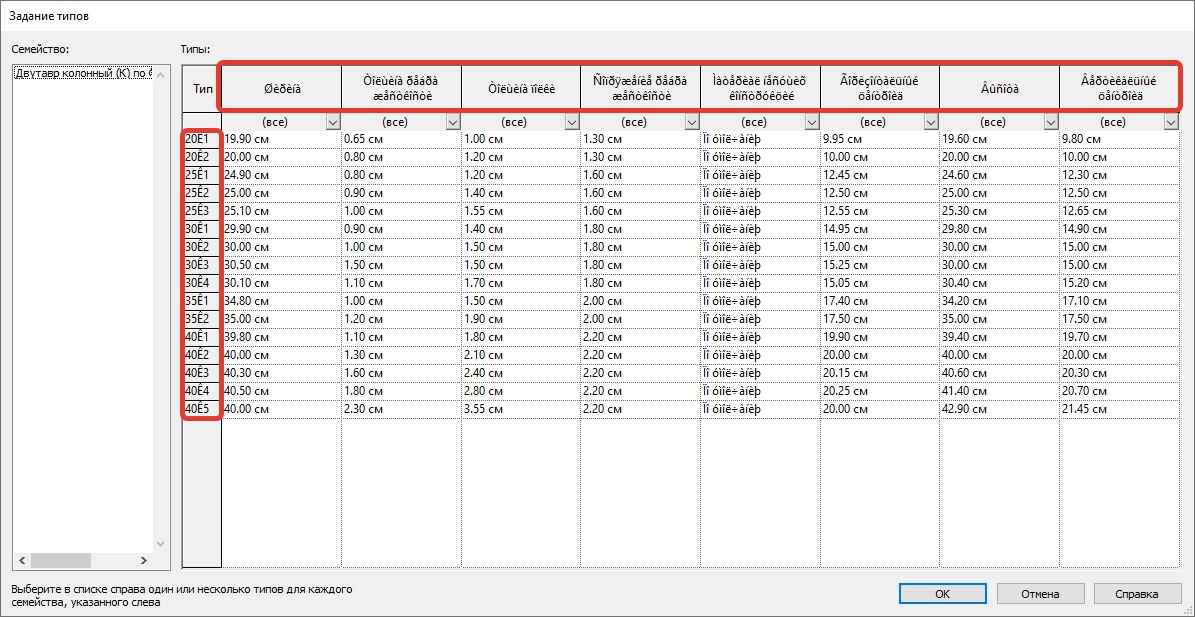Open filter dropdown of column with 19.60 см

click(1051, 122)
